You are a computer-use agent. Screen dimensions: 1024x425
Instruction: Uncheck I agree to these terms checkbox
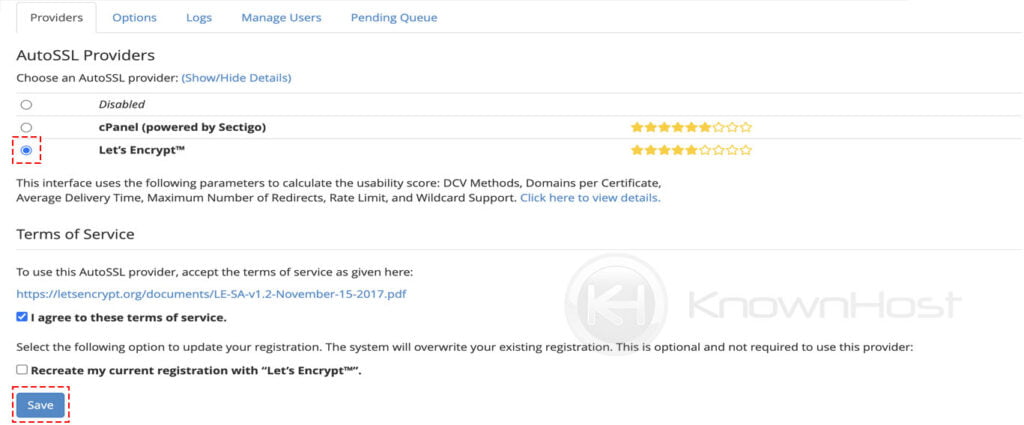coord(22,317)
